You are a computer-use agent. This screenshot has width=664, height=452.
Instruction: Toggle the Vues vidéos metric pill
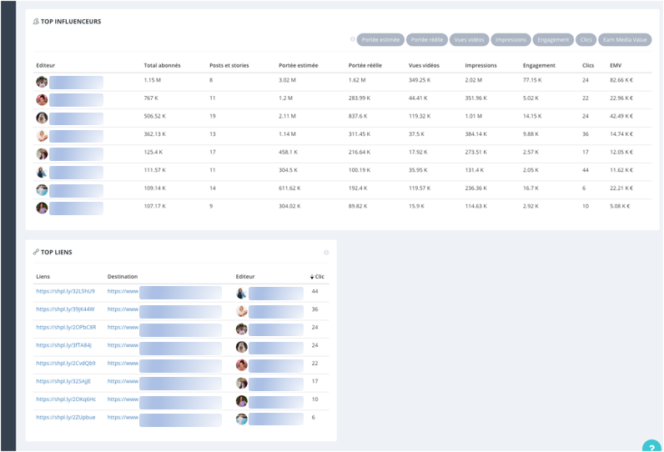click(468, 40)
